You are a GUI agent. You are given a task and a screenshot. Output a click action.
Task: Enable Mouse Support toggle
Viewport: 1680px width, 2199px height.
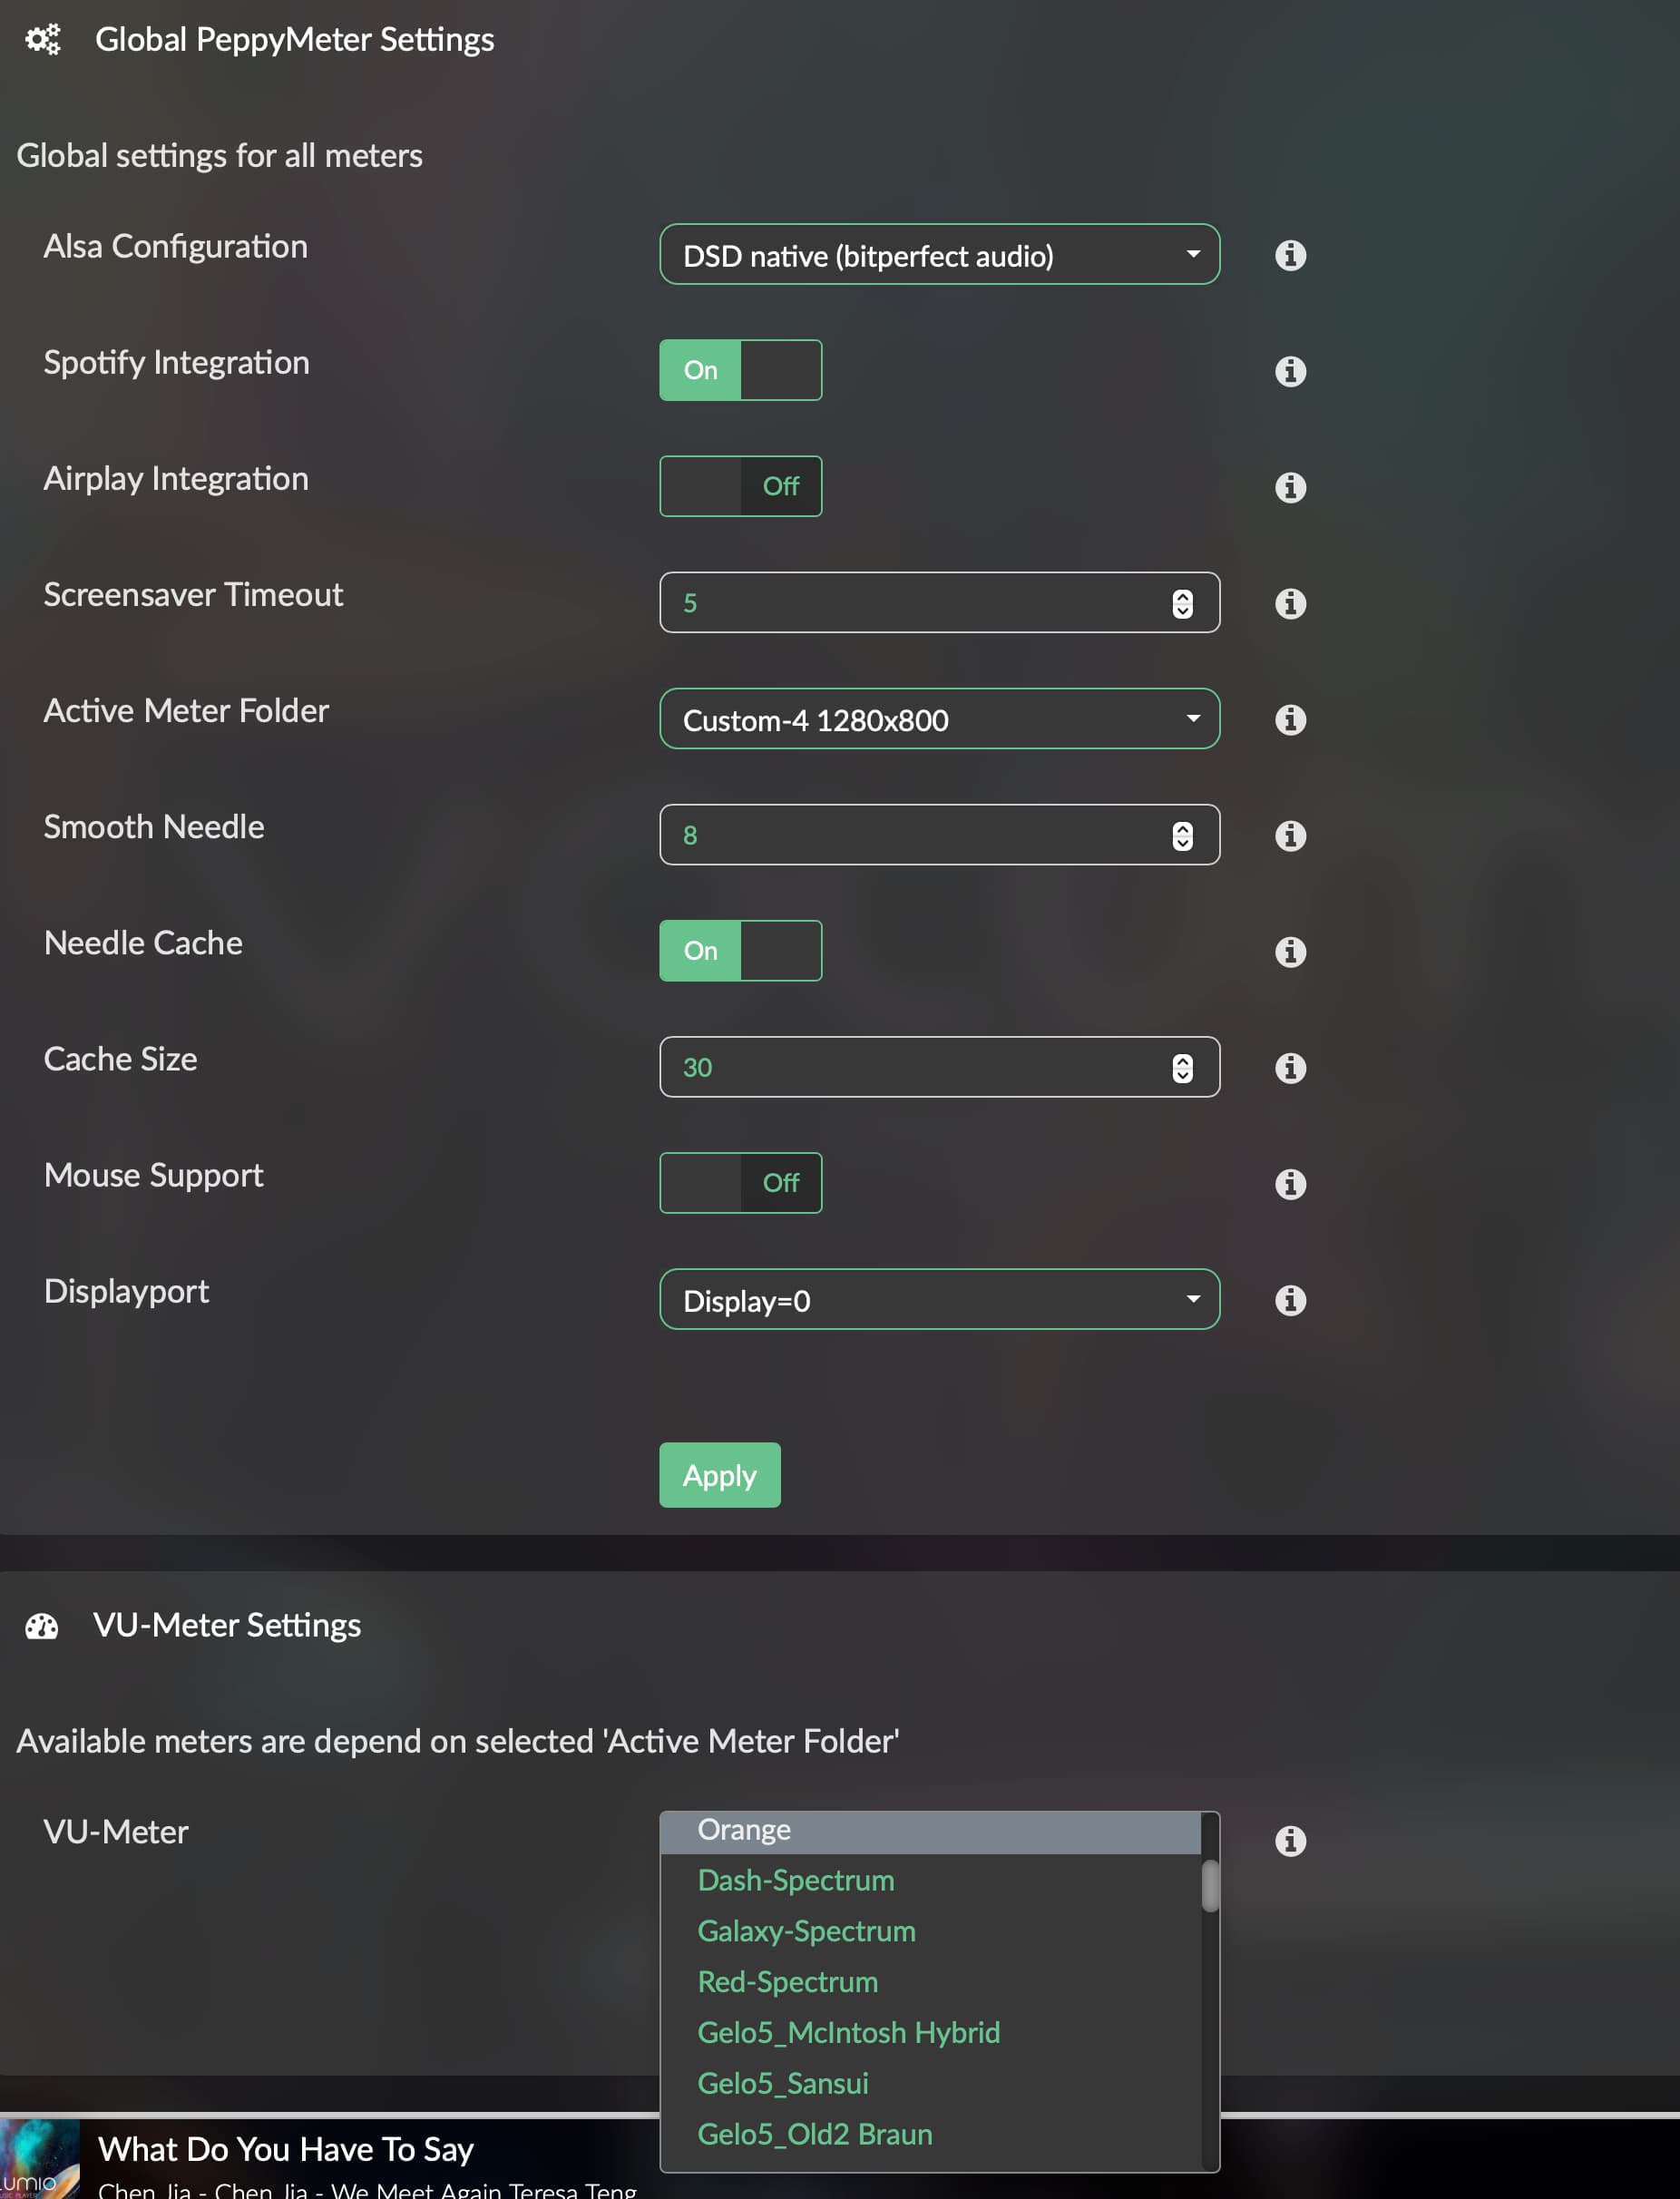(740, 1182)
